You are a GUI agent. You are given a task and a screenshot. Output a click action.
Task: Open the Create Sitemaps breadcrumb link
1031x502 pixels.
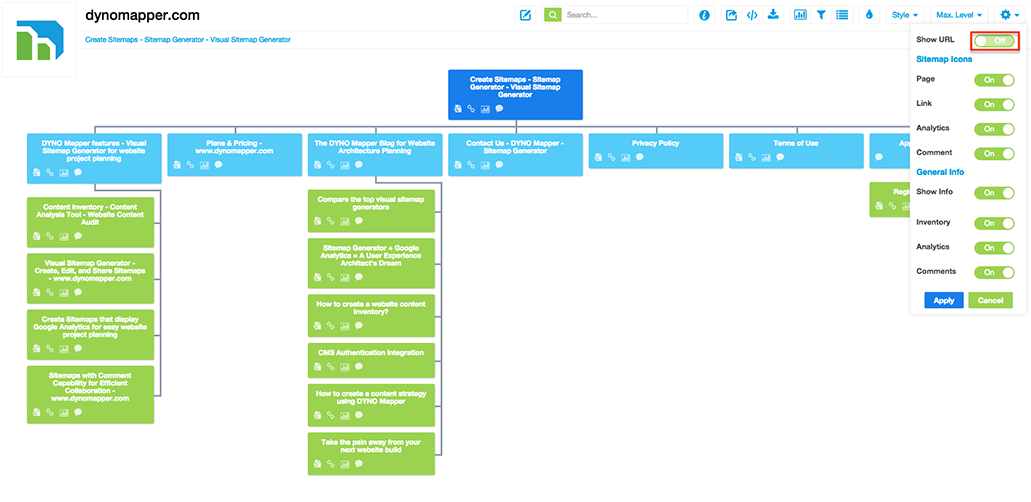click(x=187, y=40)
